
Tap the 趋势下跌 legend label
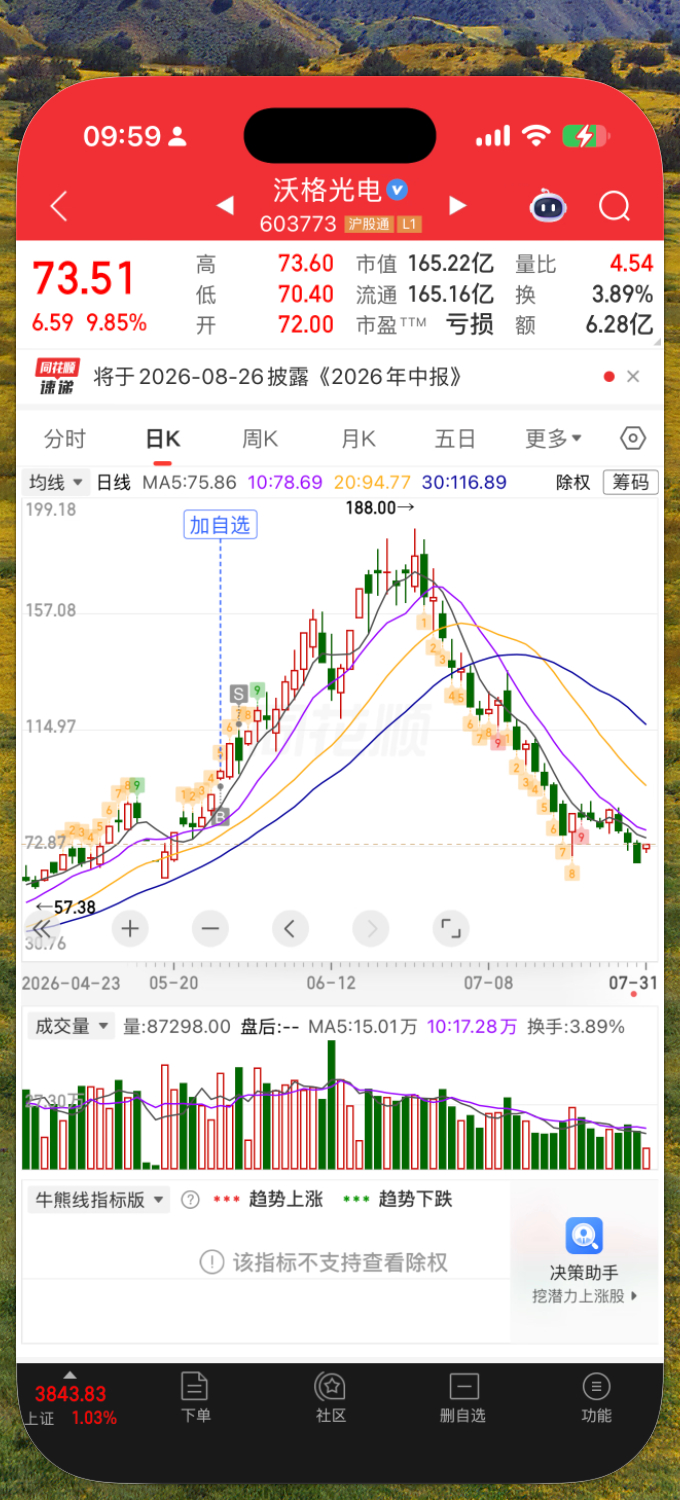click(416, 1199)
